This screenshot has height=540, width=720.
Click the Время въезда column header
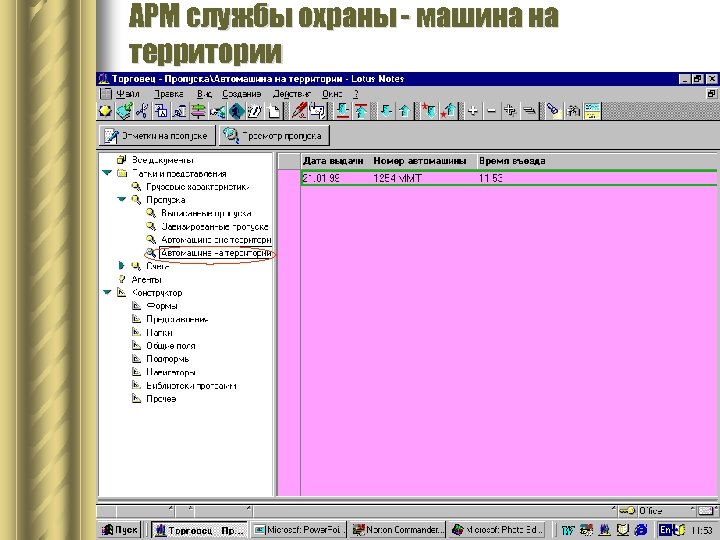[512, 161]
